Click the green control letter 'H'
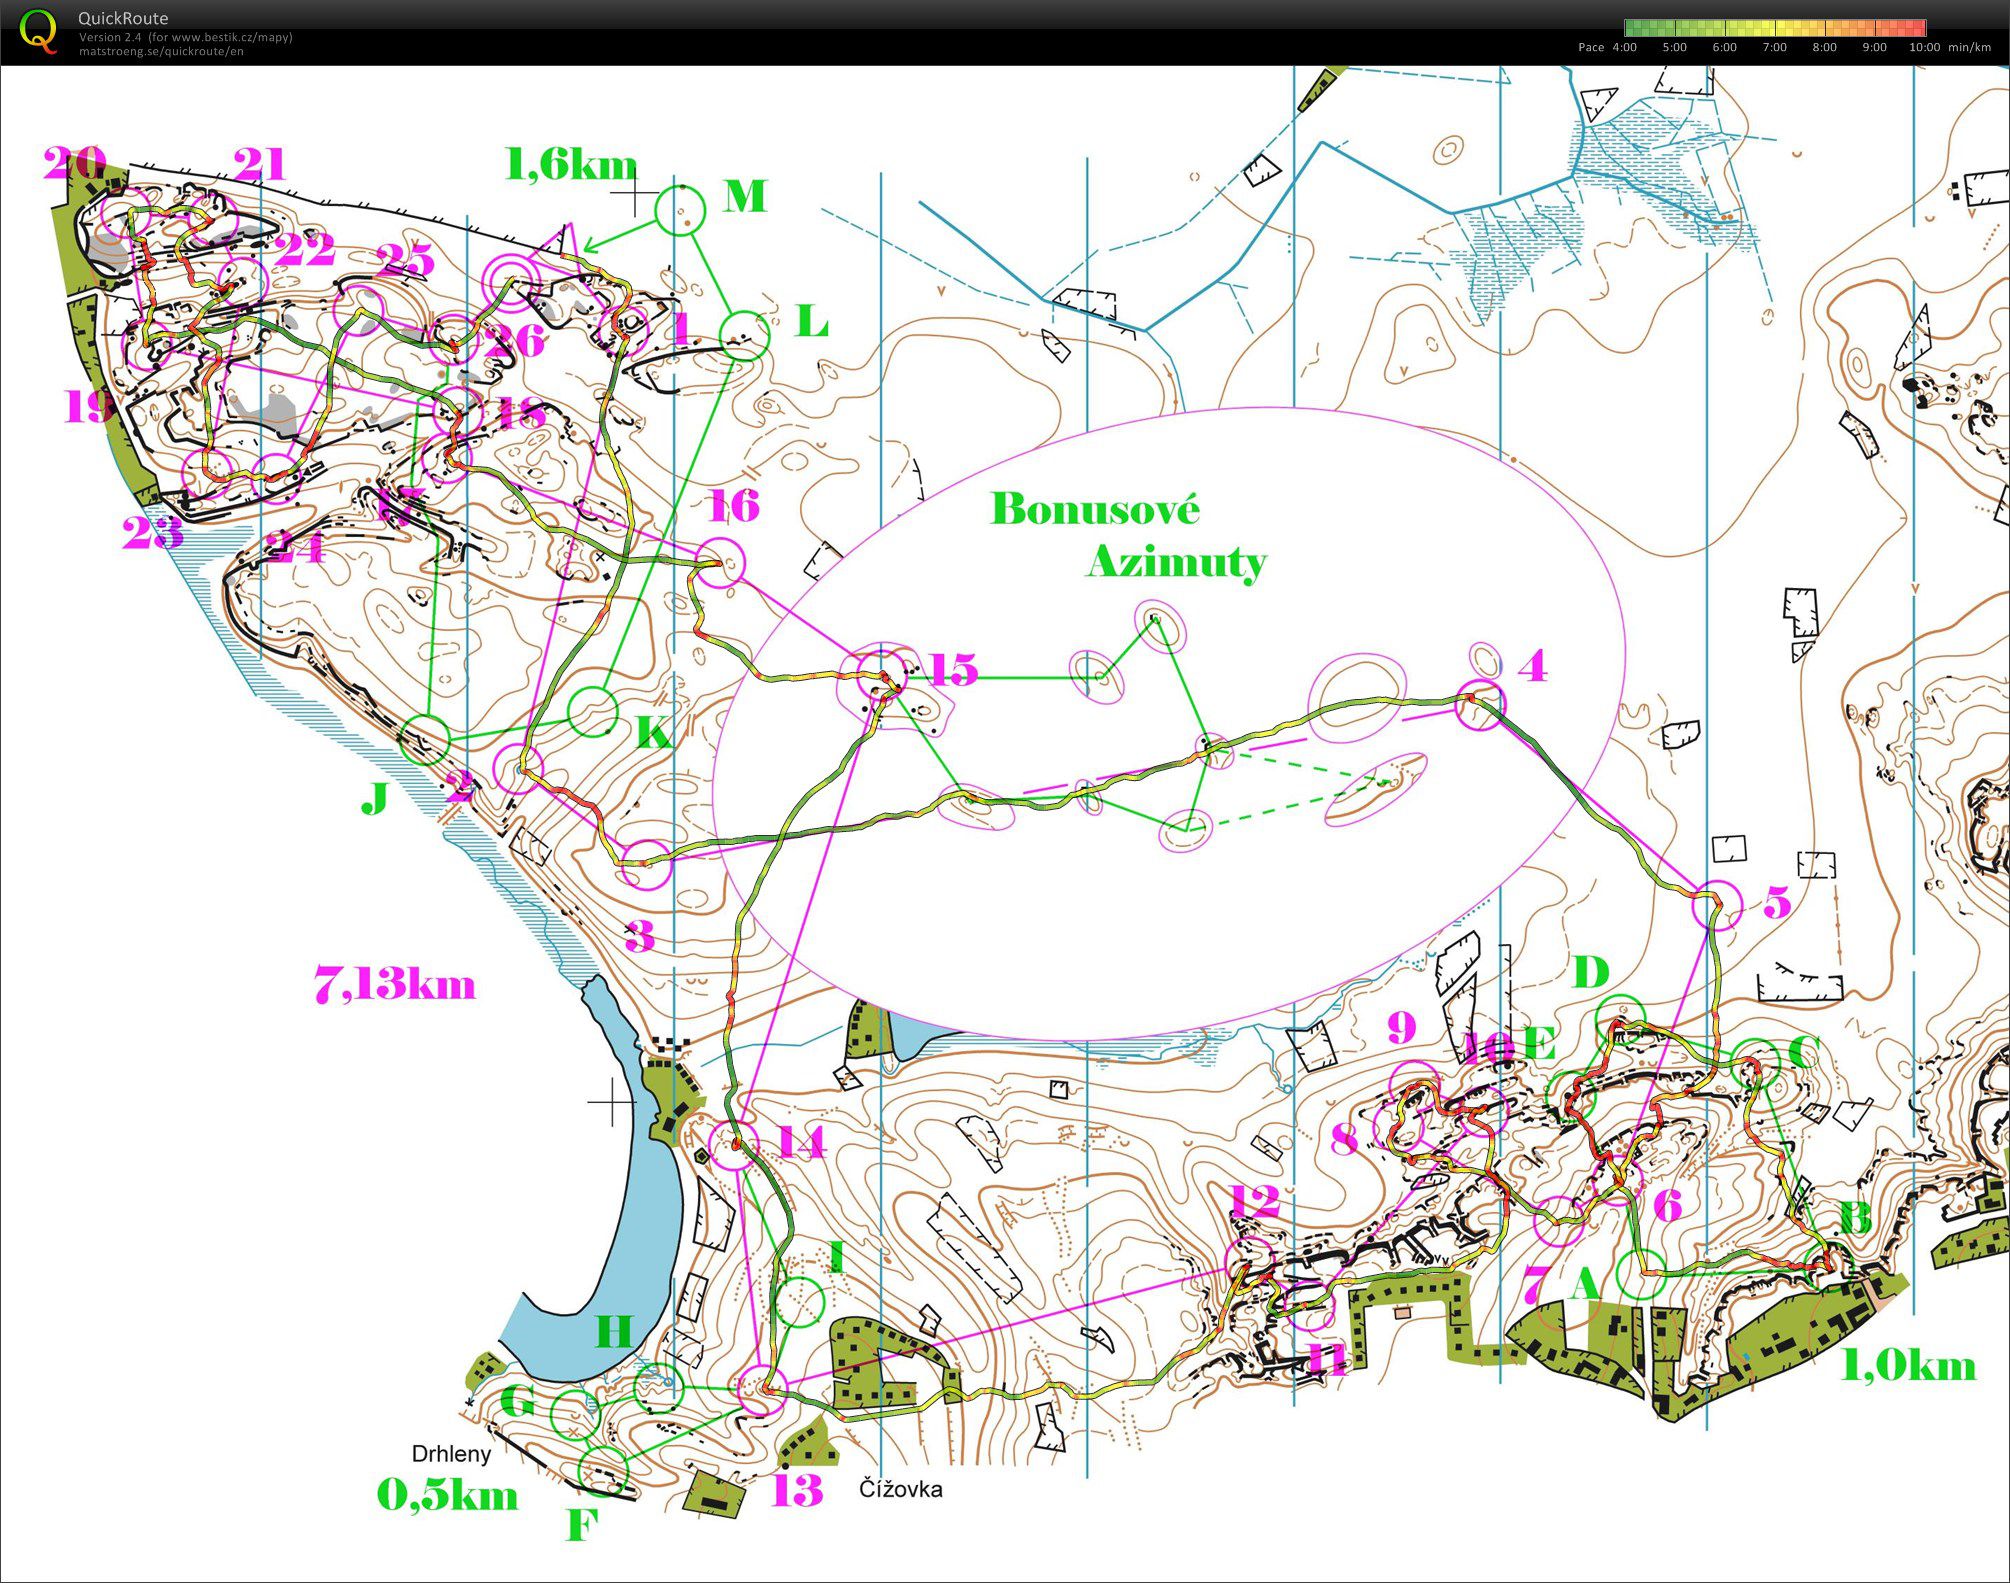The width and height of the screenshot is (2010, 1583). (x=614, y=1331)
